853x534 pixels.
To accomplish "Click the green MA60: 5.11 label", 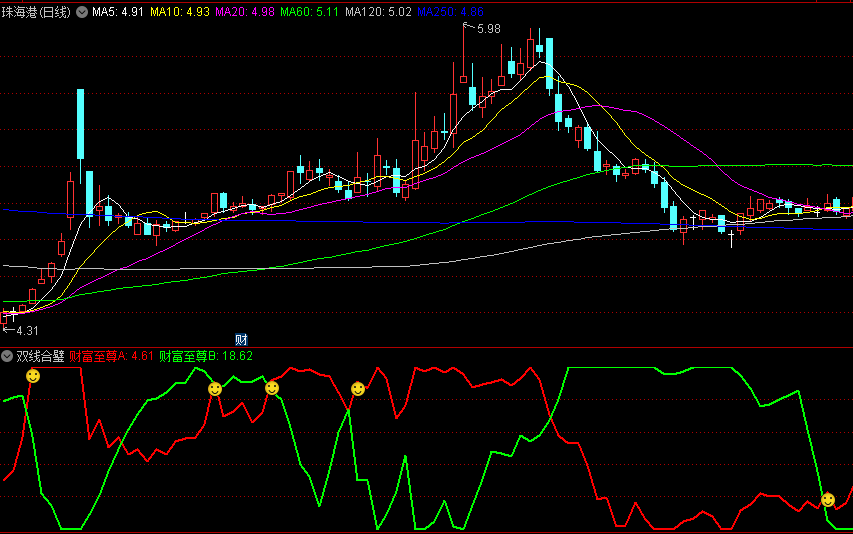I will (310, 12).
